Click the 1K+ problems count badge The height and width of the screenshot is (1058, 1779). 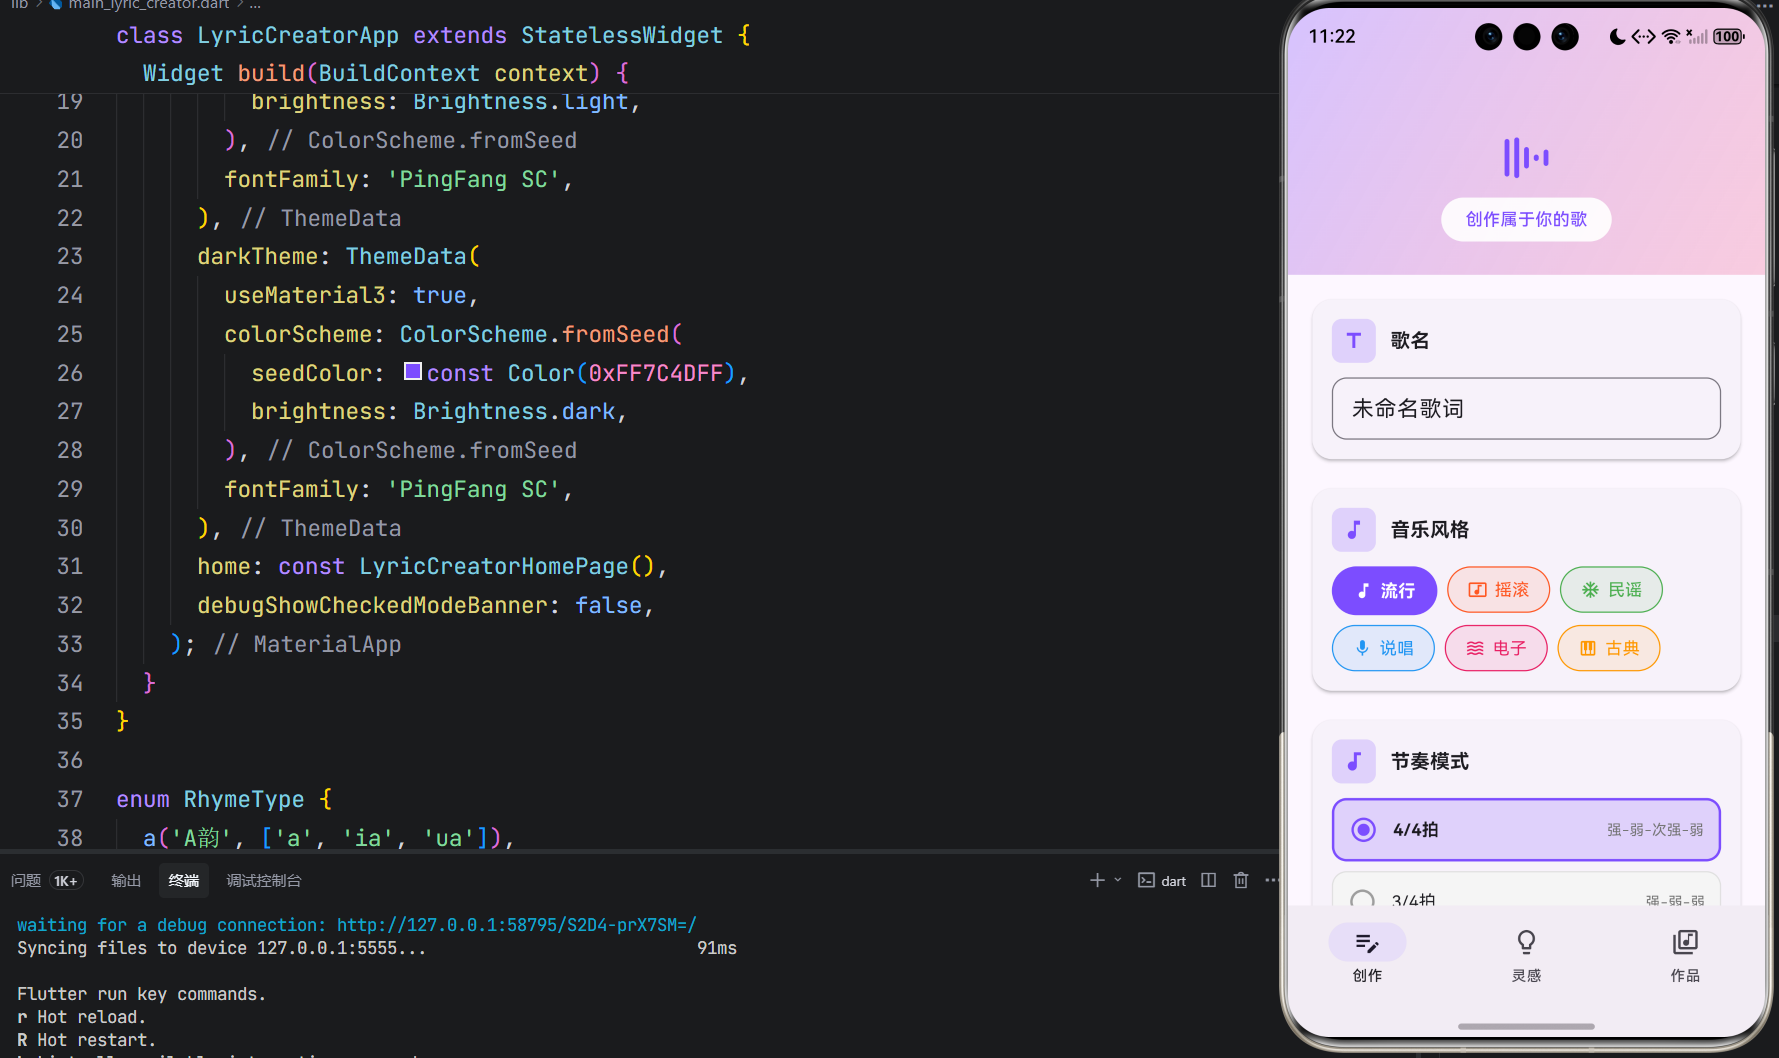66,880
